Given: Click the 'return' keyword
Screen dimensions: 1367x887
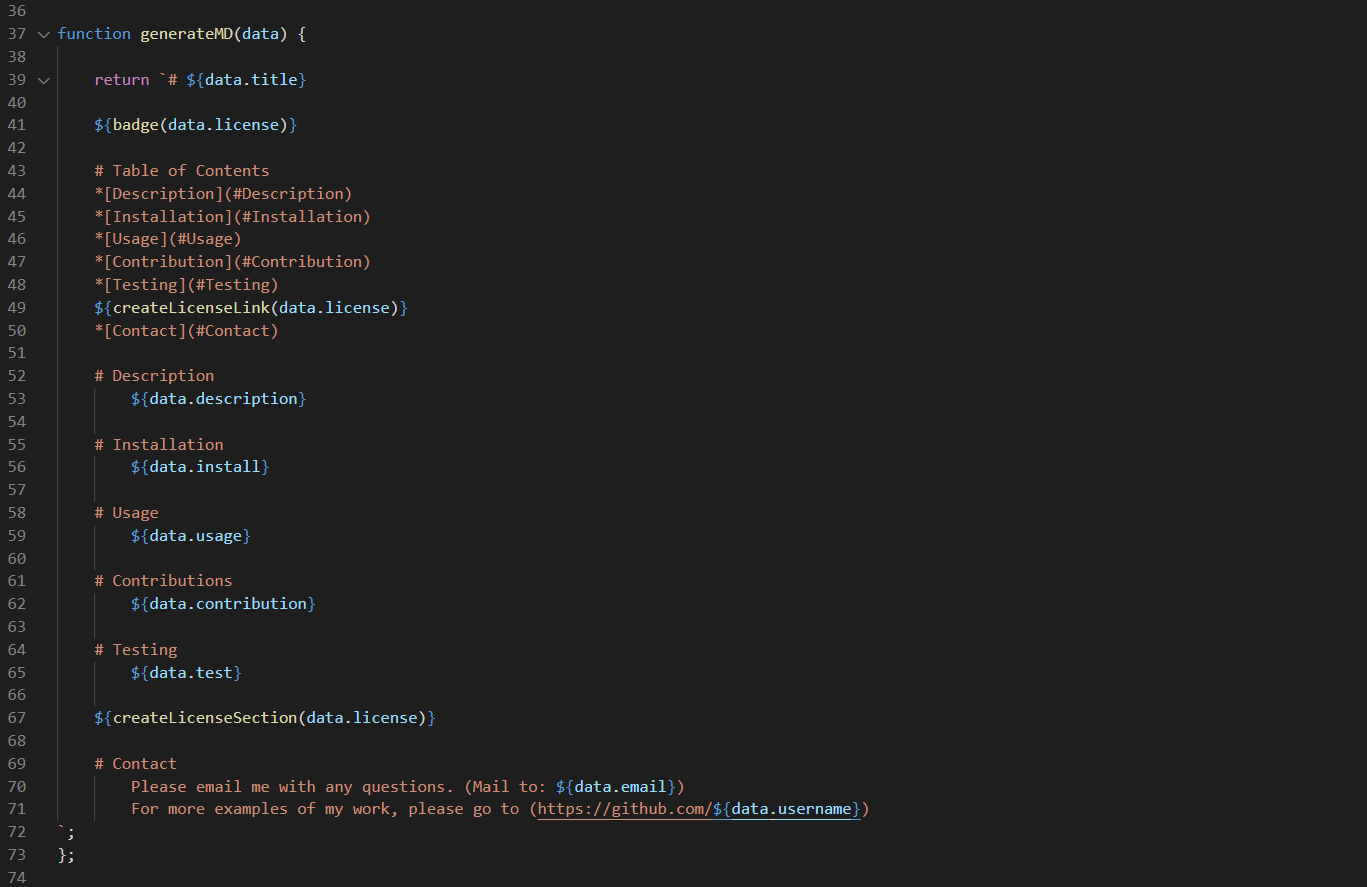Looking at the screenshot, I should pos(122,80).
